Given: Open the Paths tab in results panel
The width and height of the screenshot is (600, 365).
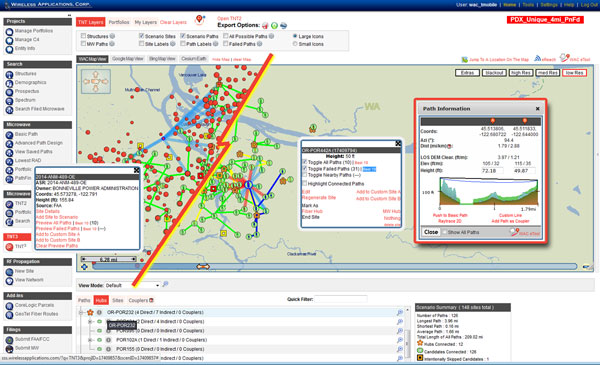Looking at the screenshot, I should click(x=84, y=300).
